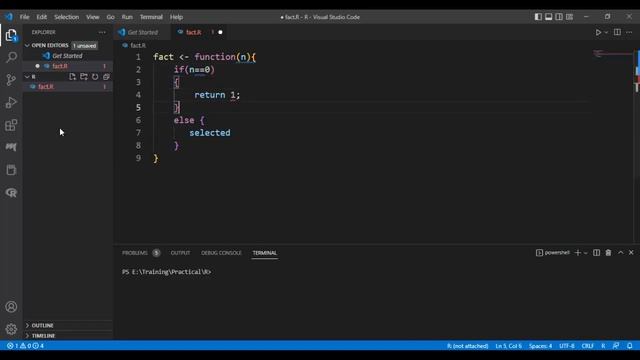Open the Selection menu
This screenshot has height=360, width=640.
pyautogui.click(x=67, y=17)
